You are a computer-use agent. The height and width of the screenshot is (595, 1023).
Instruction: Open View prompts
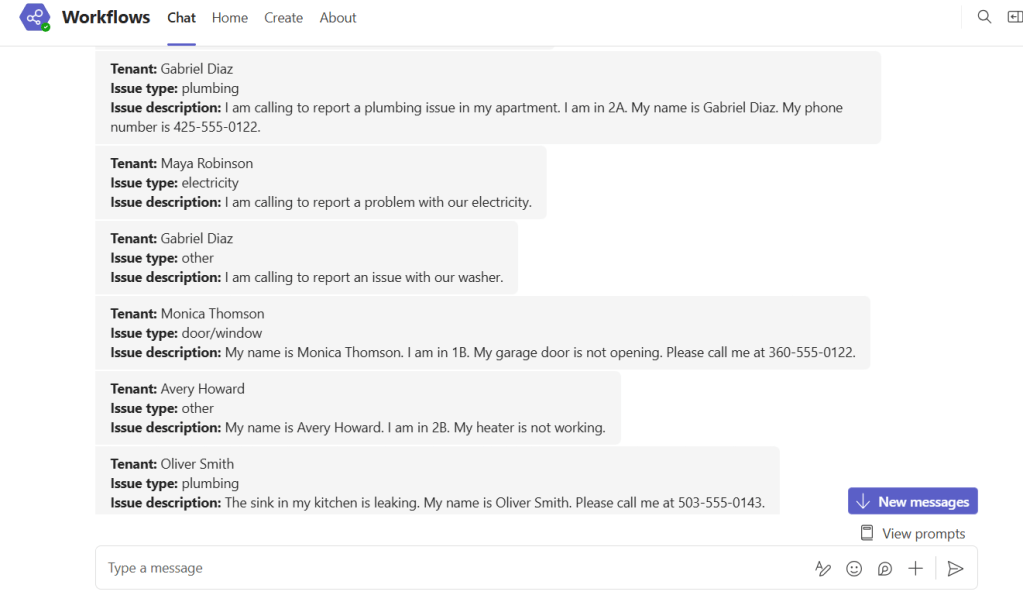click(922, 533)
